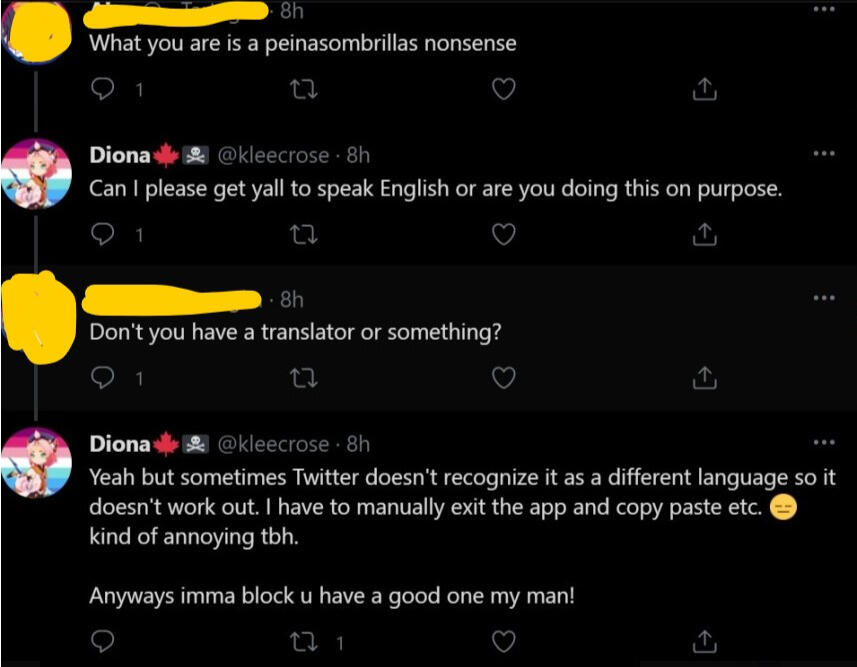
Task: Share the "translator or something" tweet
Action: 704,378
